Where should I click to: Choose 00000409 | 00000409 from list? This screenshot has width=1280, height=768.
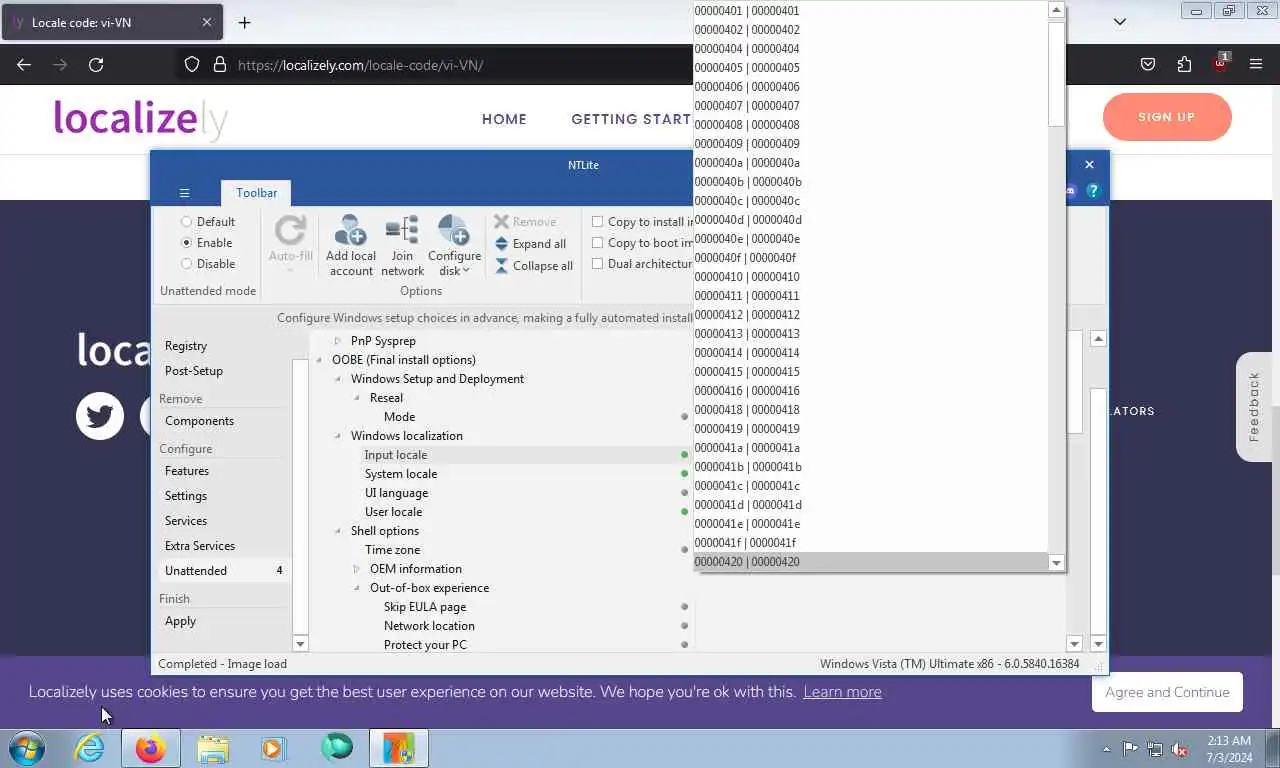(871, 144)
